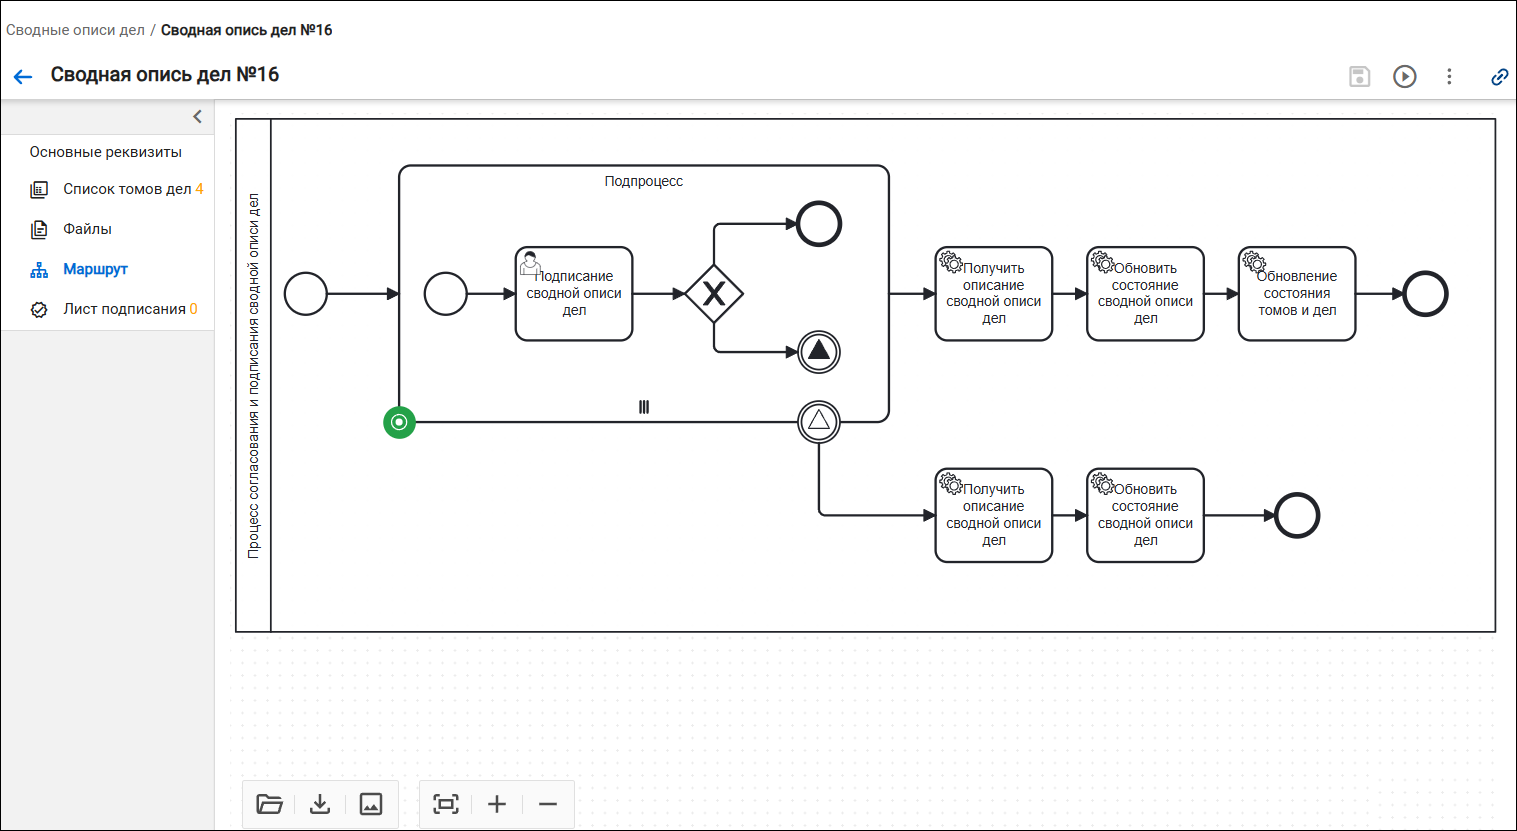
Task: Select the exclusive gateway X diamond
Action: [x=714, y=294]
